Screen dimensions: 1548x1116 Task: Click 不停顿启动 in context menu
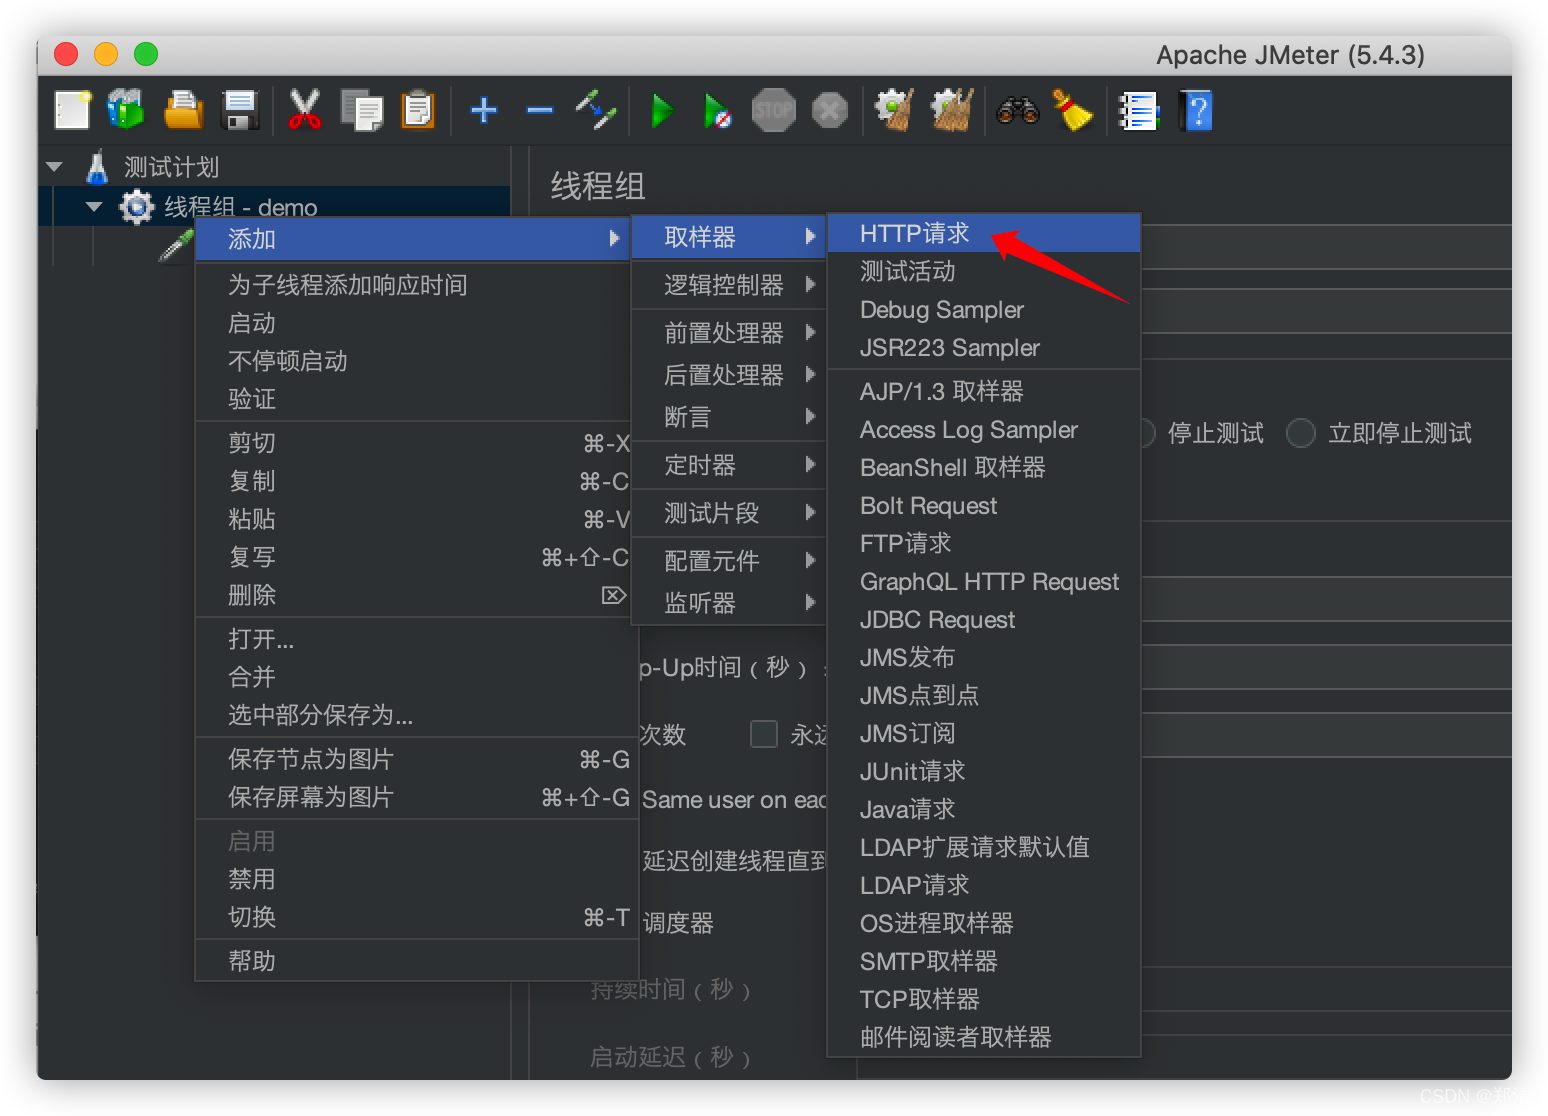pos(412,361)
